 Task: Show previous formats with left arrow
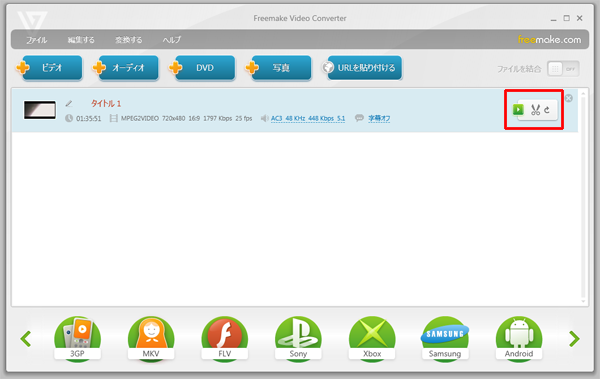[x=26, y=338]
